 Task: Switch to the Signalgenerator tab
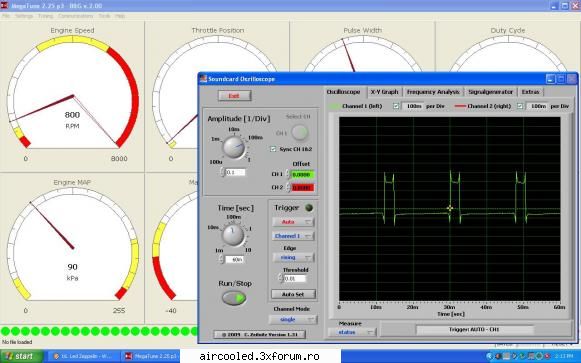click(490, 92)
